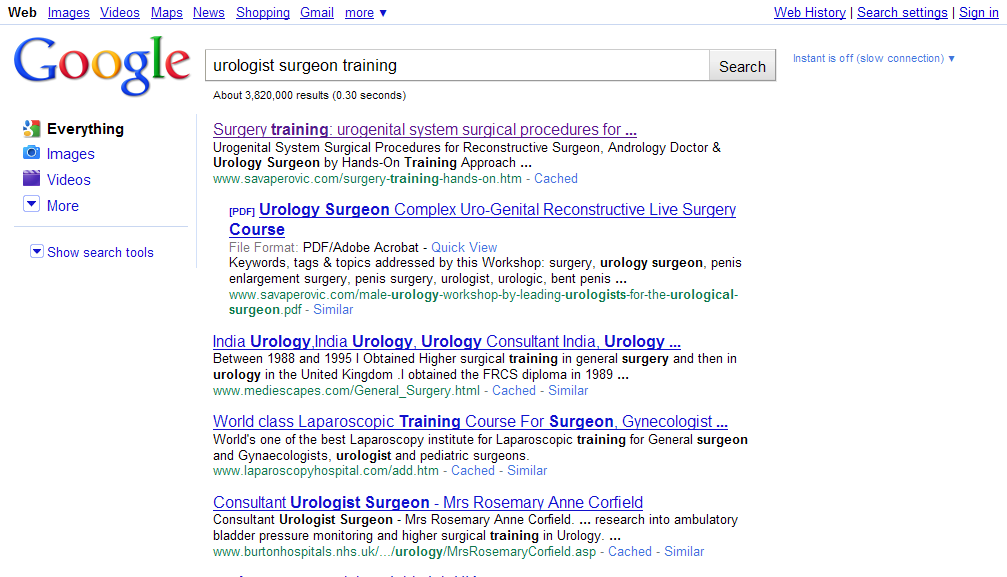Image resolution: width=1007 pixels, height=577 pixels.
Task: Open Cached version of savaperovic.com result
Action: tap(556, 178)
